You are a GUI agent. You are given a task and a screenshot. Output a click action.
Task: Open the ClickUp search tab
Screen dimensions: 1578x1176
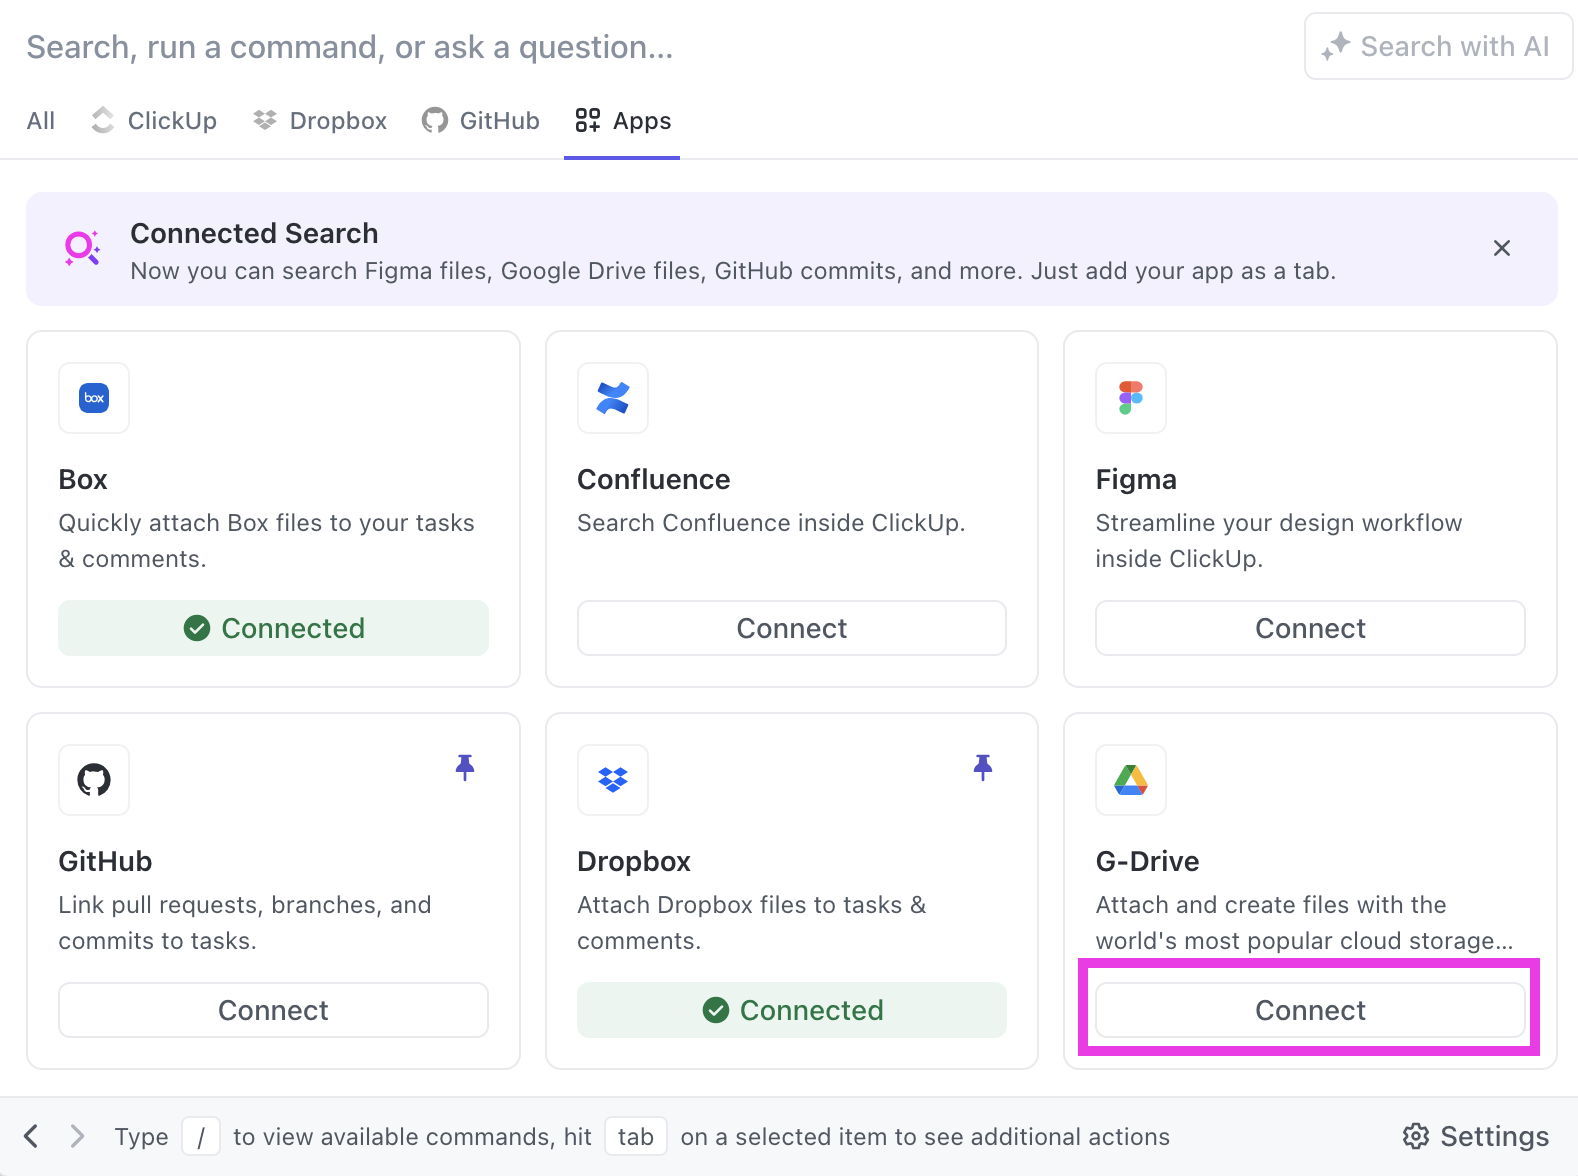point(154,121)
